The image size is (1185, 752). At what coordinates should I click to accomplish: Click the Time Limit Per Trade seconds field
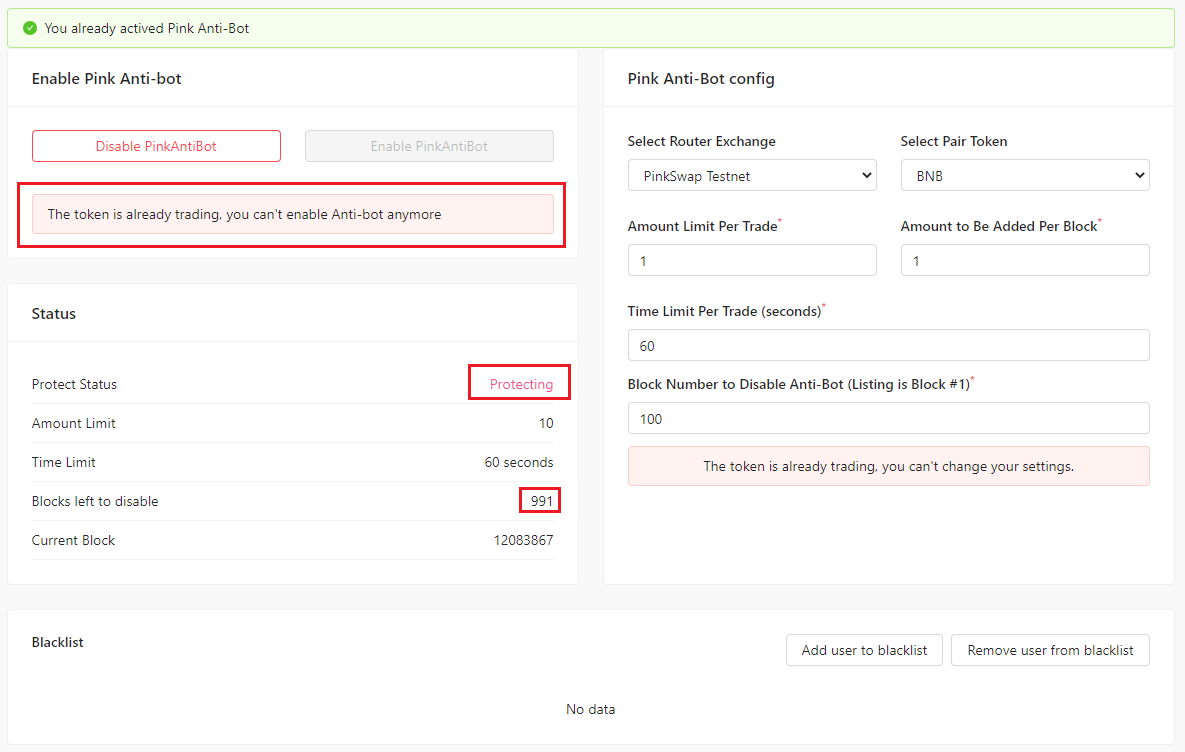(889, 345)
